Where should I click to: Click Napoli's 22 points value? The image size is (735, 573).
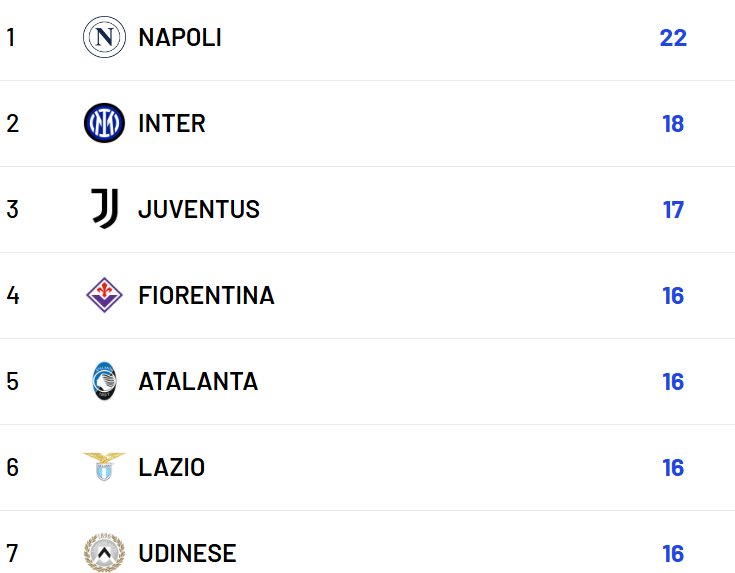point(673,38)
